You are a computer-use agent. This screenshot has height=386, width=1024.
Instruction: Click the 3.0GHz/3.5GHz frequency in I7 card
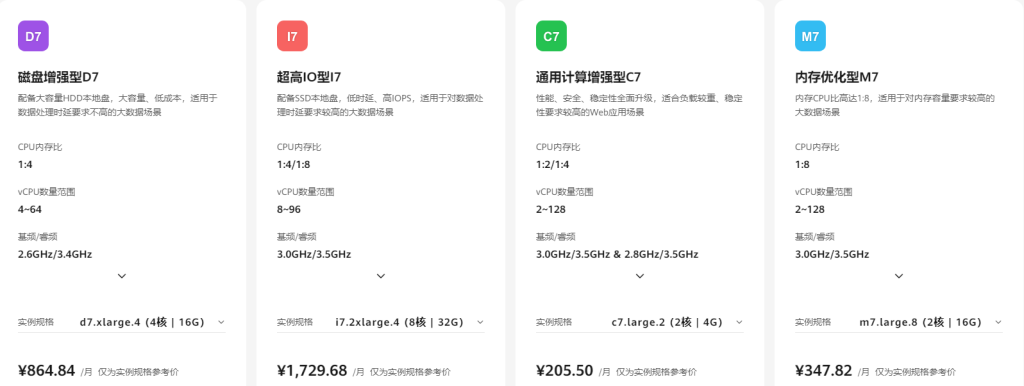[x=314, y=254]
